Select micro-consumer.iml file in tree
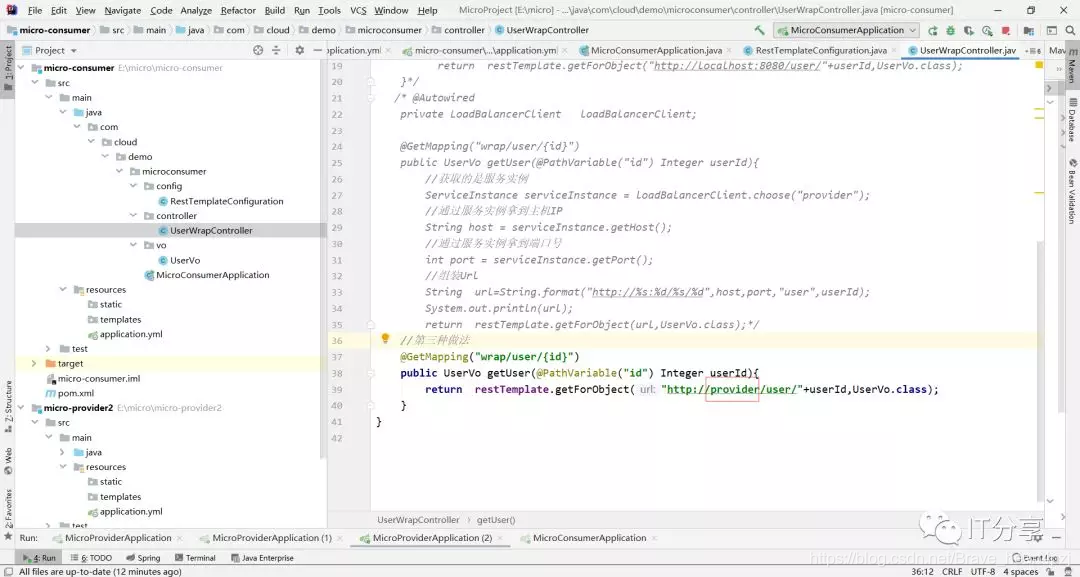 click(98, 378)
